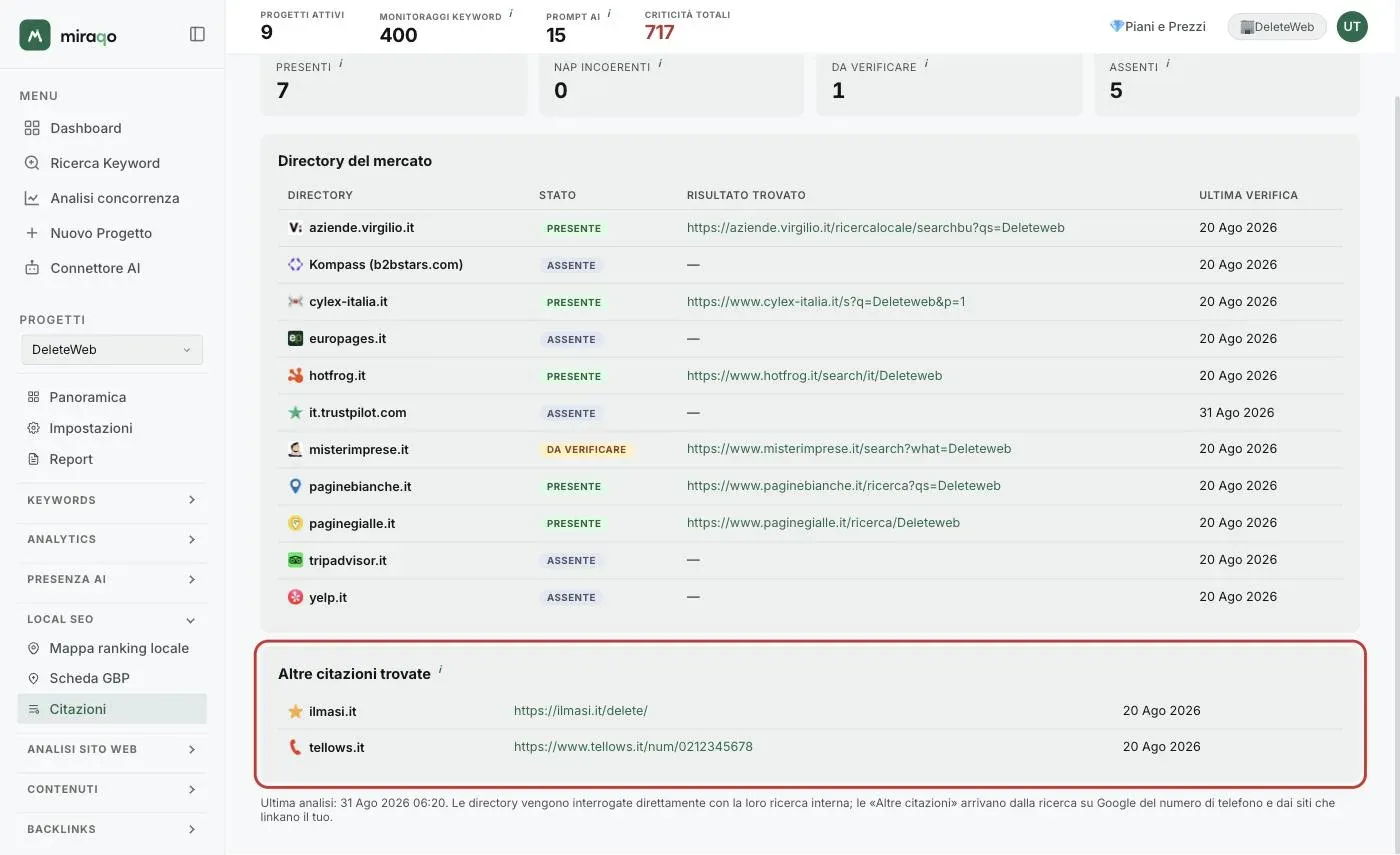
Task: Open the misterimprese.it search link
Action: (849, 449)
